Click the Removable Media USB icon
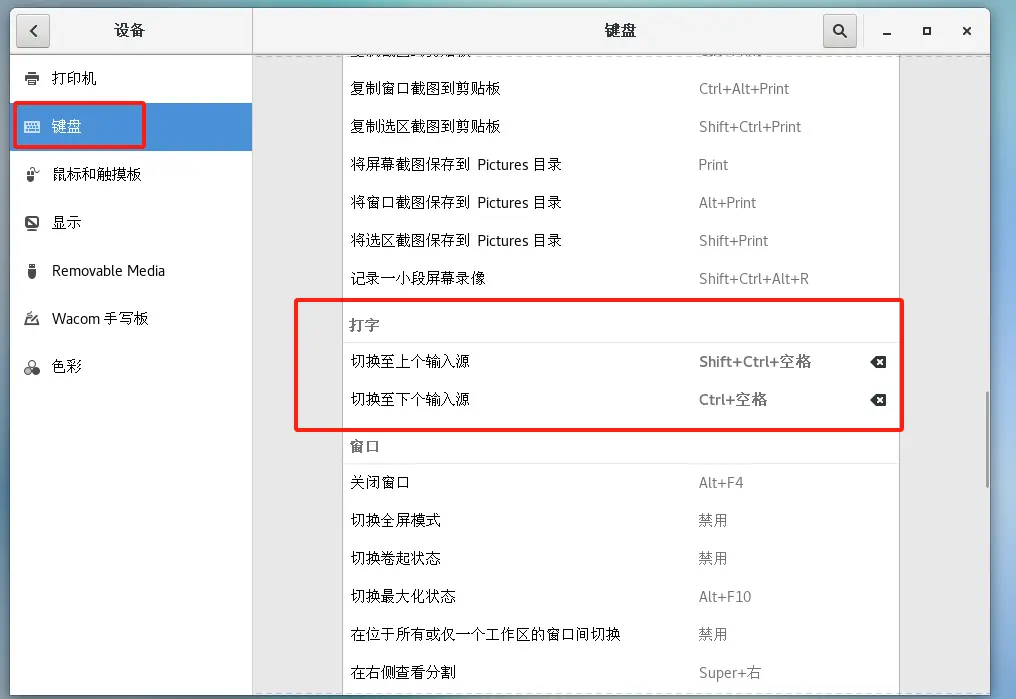This screenshot has width=1016, height=699. pyautogui.click(x=32, y=271)
